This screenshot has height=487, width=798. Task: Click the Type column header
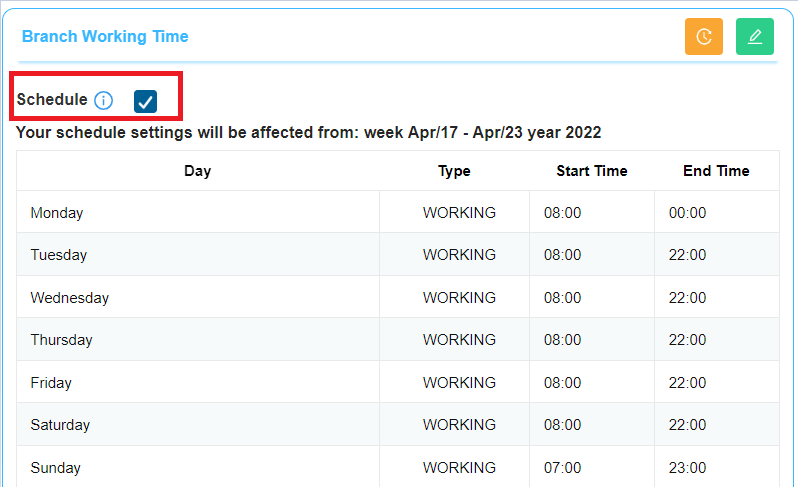coord(454,171)
